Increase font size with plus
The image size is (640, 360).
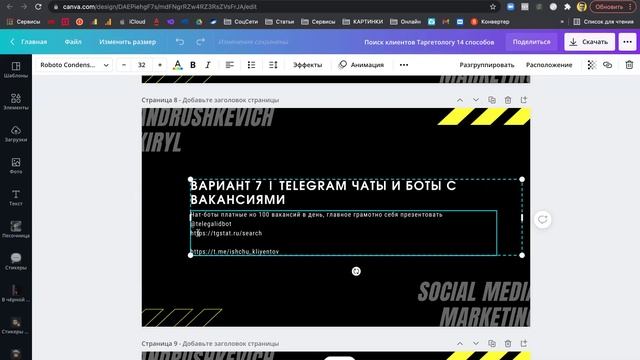160,65
